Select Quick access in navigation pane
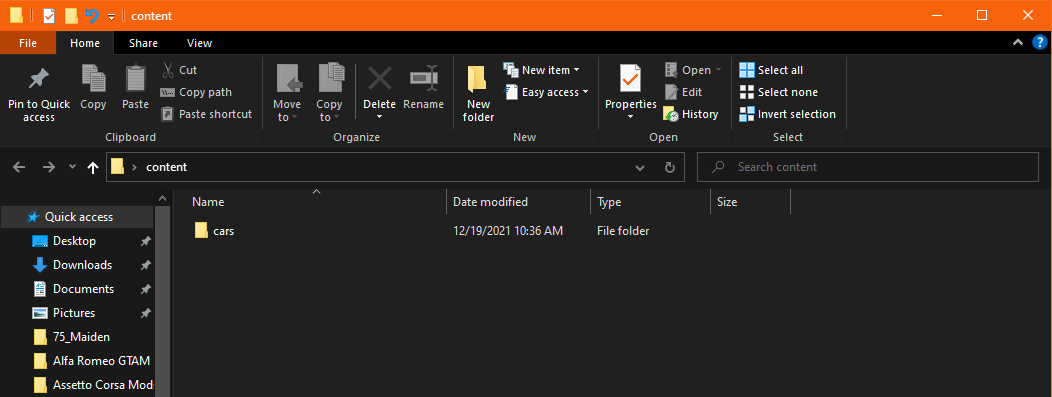The height and width of the screenshot is (397, 1052). 78,217
